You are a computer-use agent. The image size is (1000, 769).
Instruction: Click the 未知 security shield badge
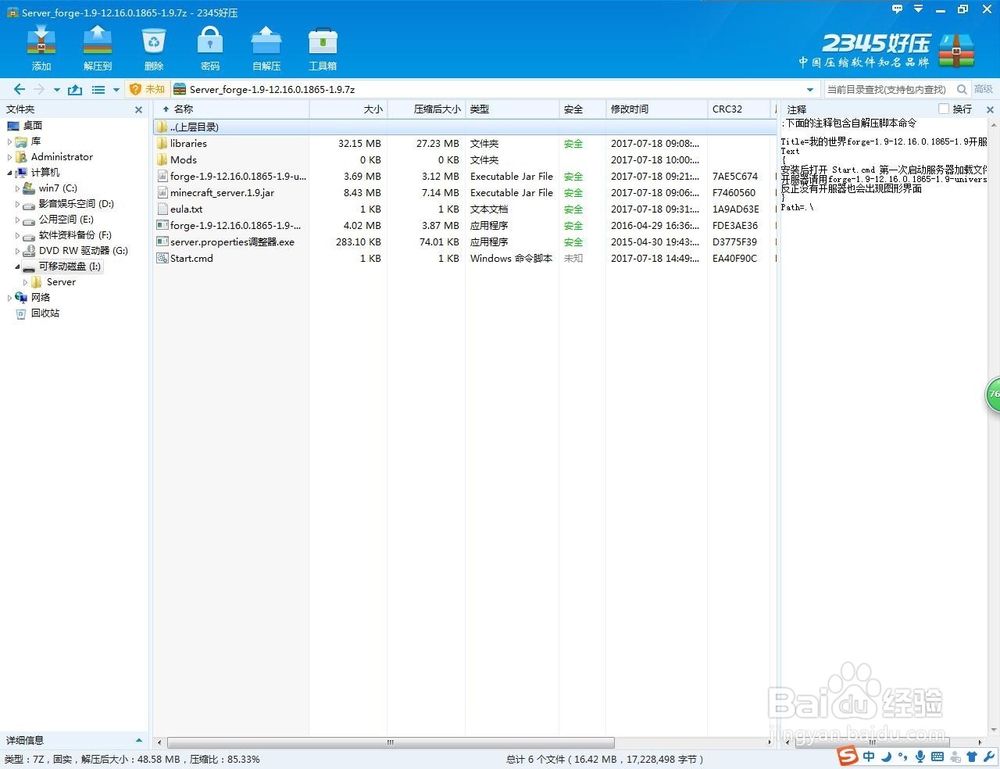(147, 89)
